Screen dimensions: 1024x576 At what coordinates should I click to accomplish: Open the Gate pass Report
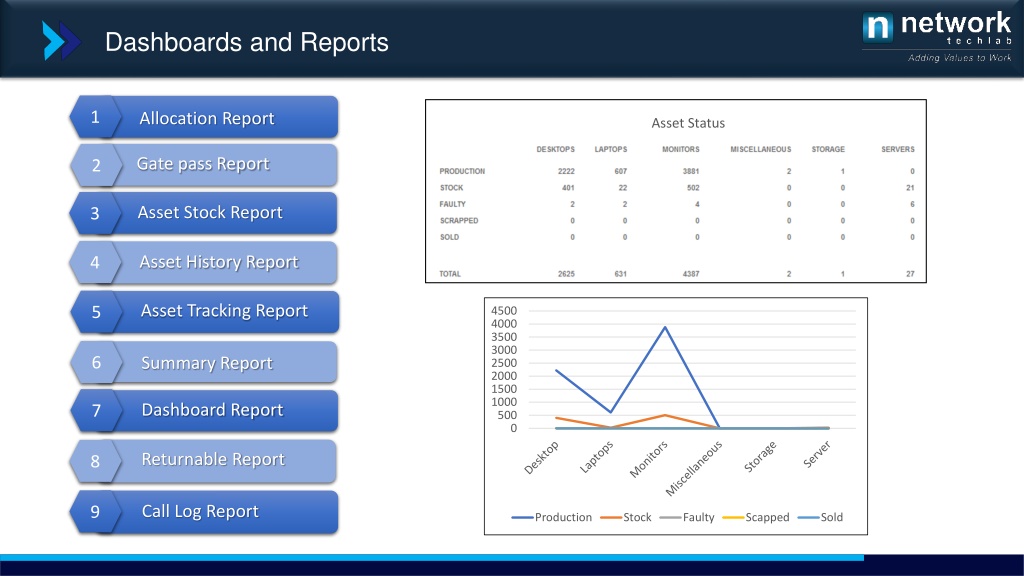[x=205, y=165]
